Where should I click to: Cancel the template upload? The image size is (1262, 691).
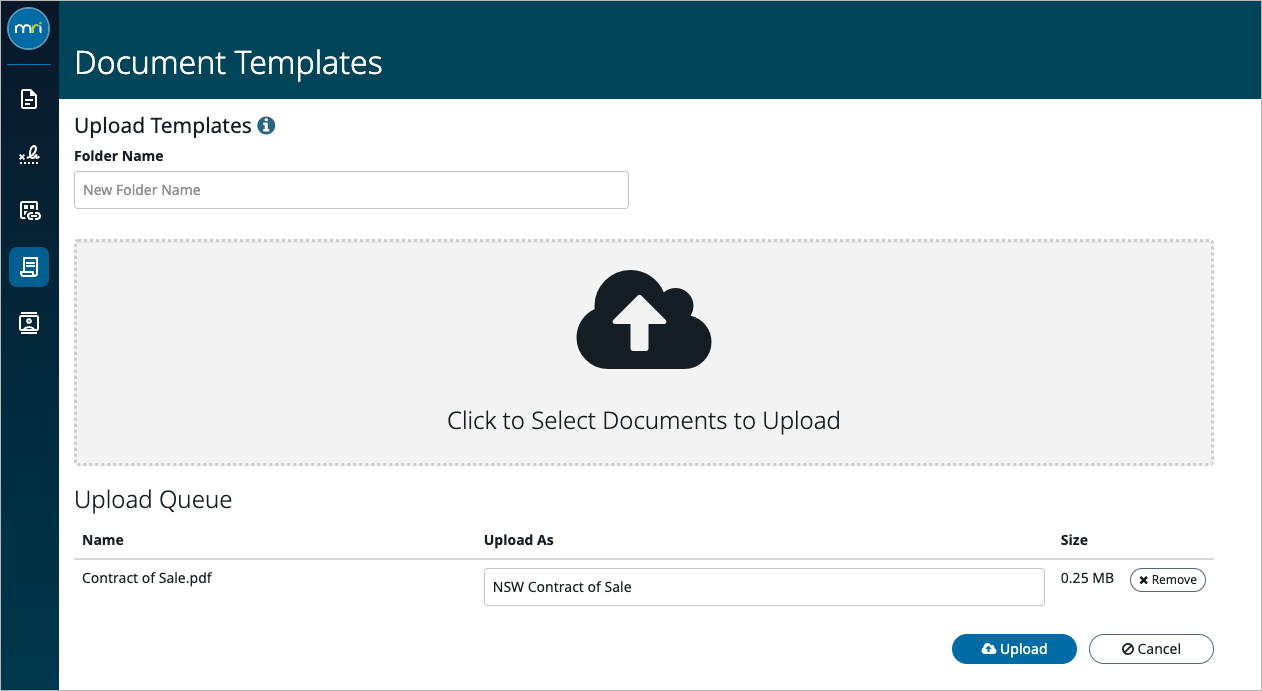1151,649
